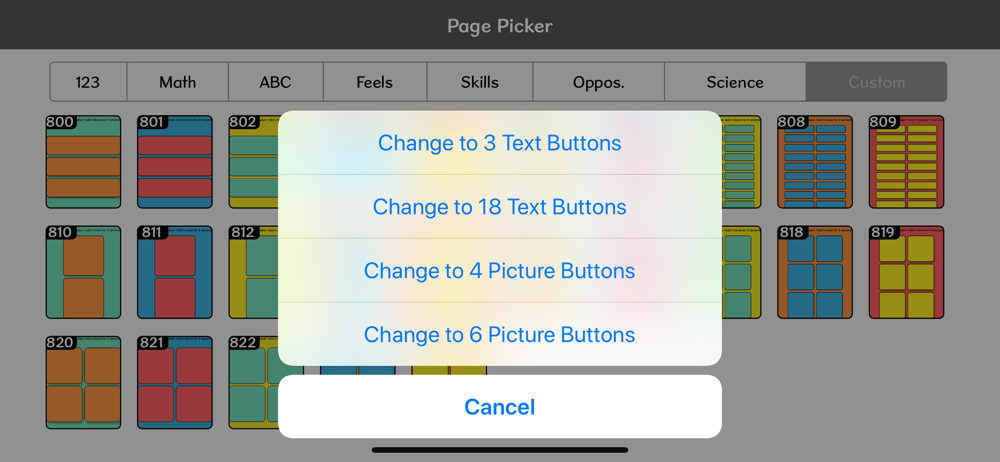This screenshot has width=1000, height=462.
Task: Select Change to 4 Picture Buttons
Action: pos(499,271)
